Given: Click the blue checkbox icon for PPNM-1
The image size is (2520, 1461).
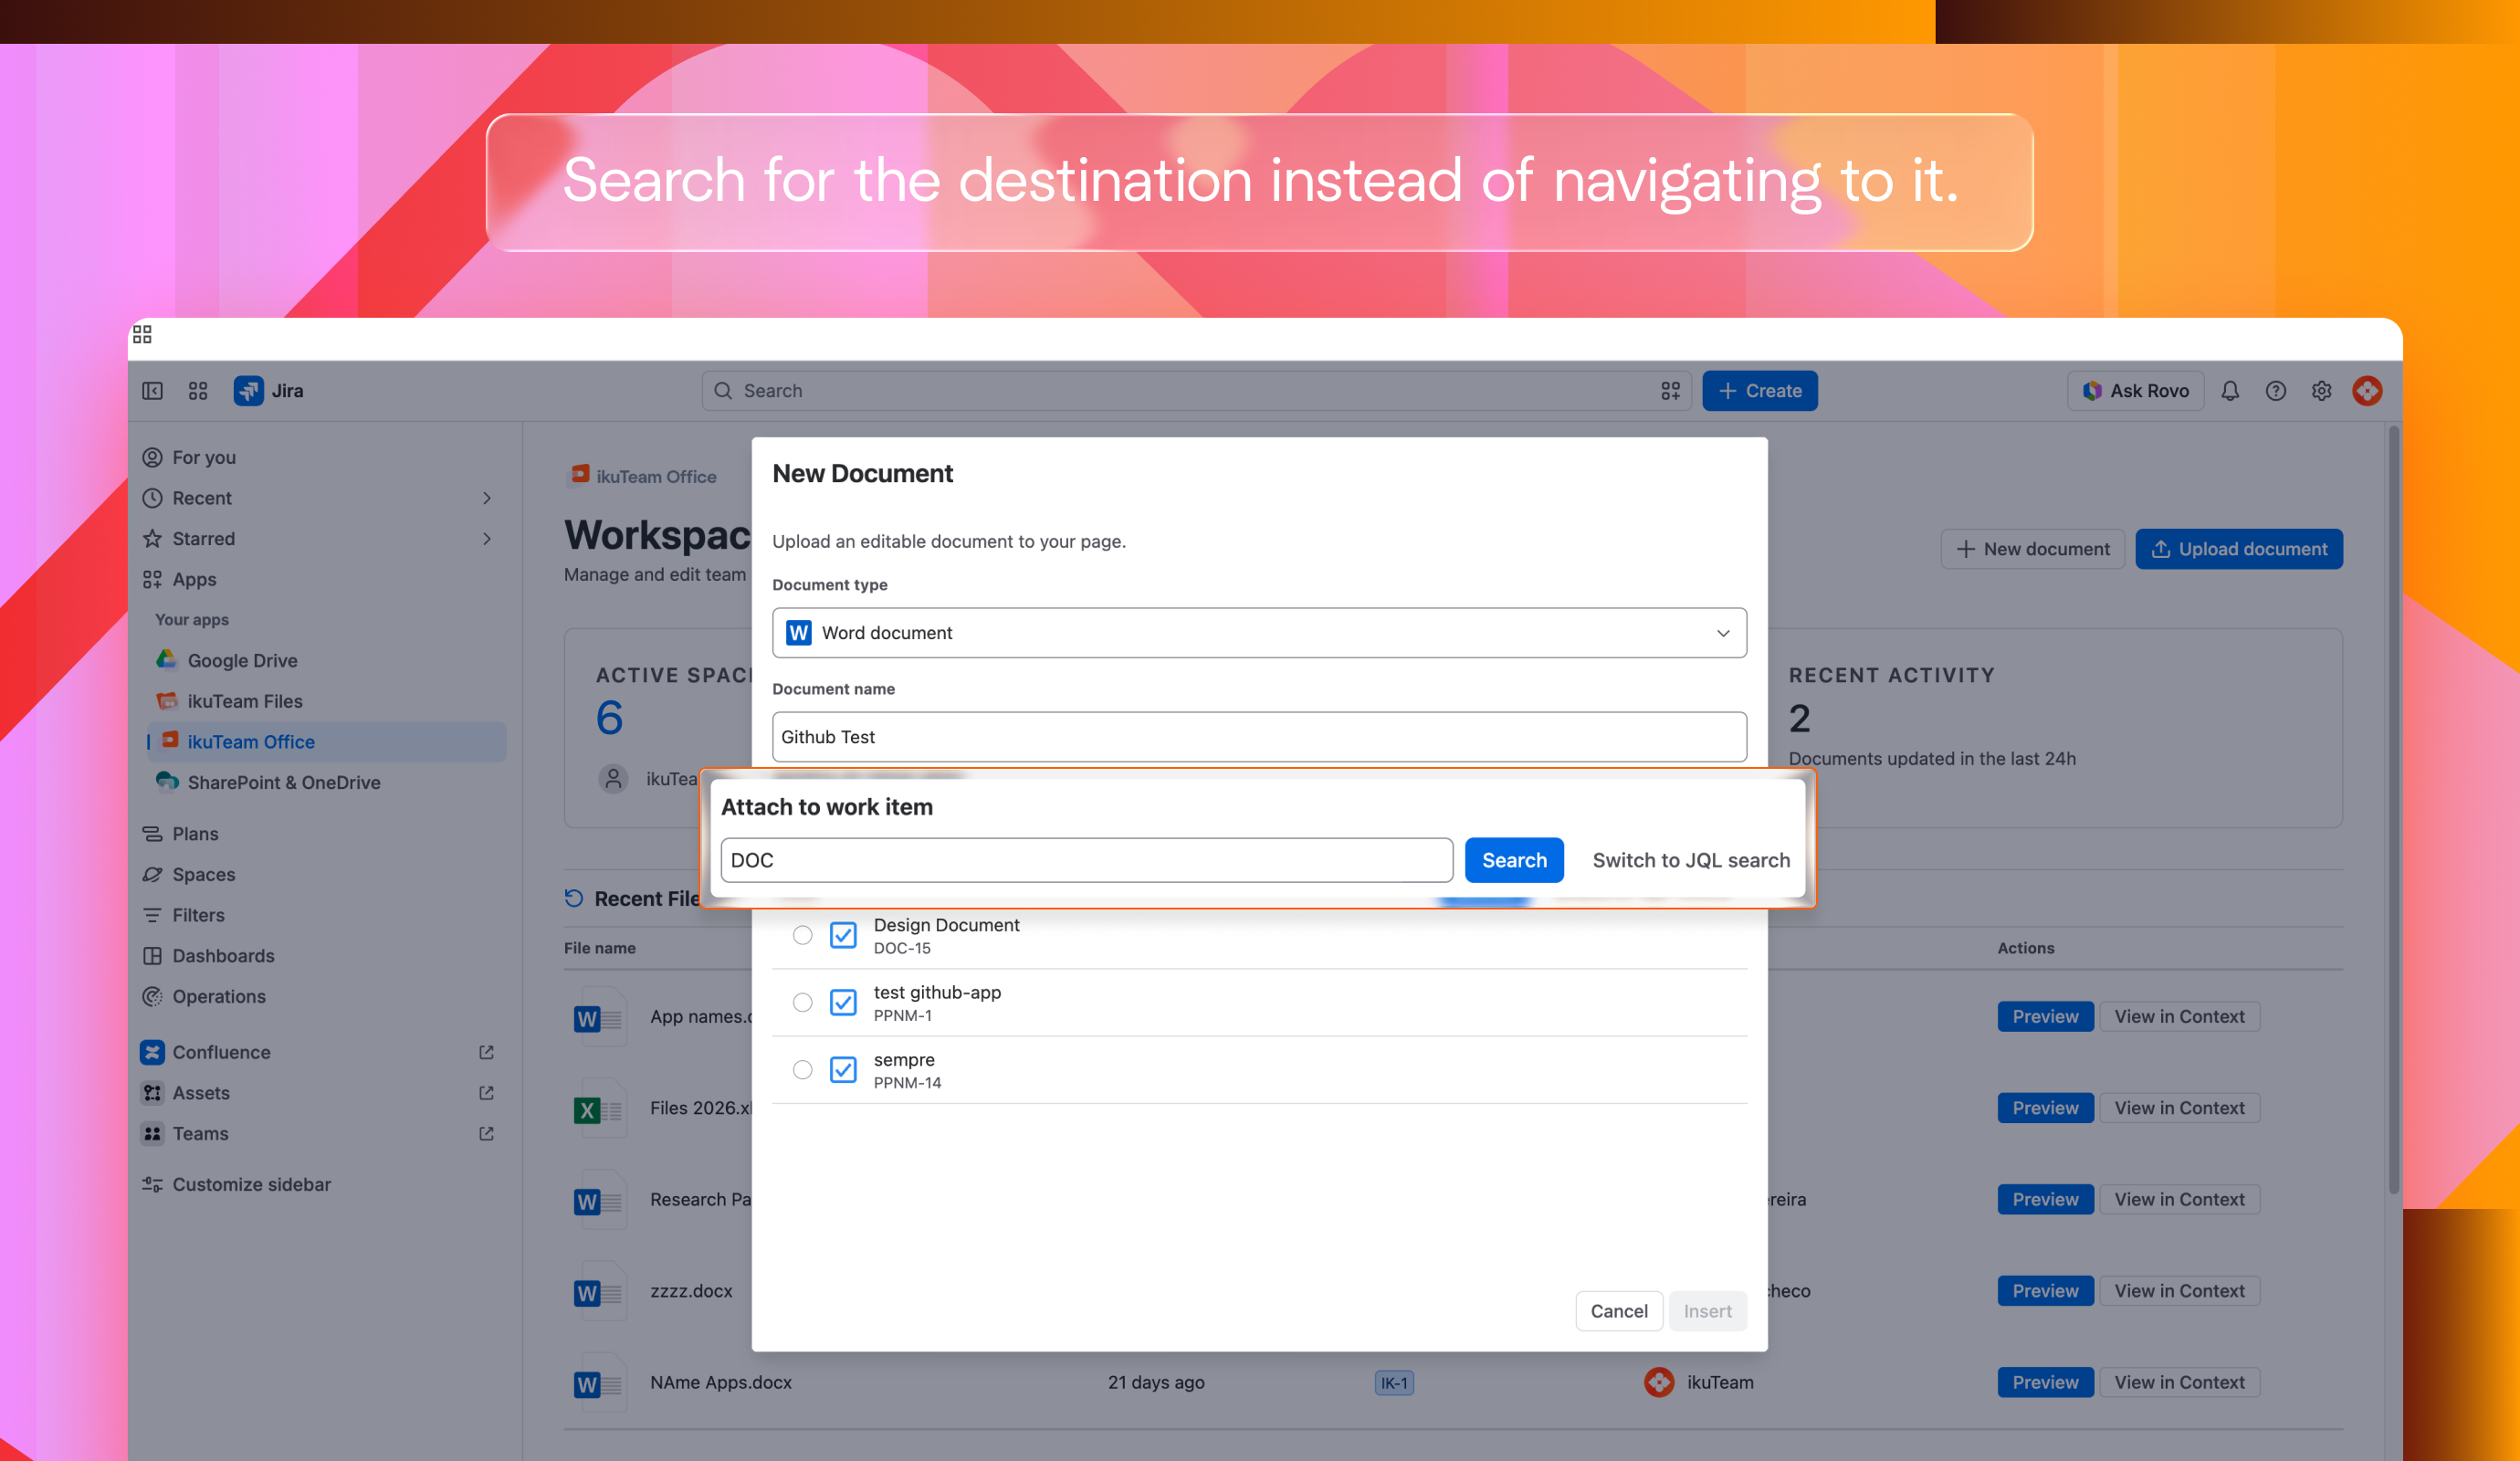Looking at the screenshot, I should [844, 1002].
